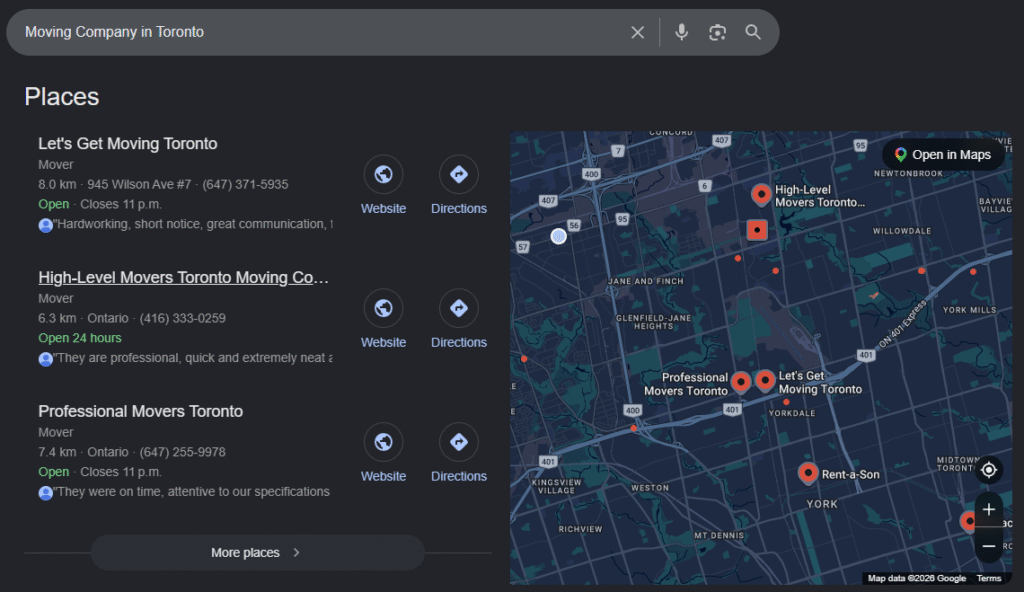The image size is (1024, 592).
Task: Submit search with magnifying glass icon
Action: (753, 32)
